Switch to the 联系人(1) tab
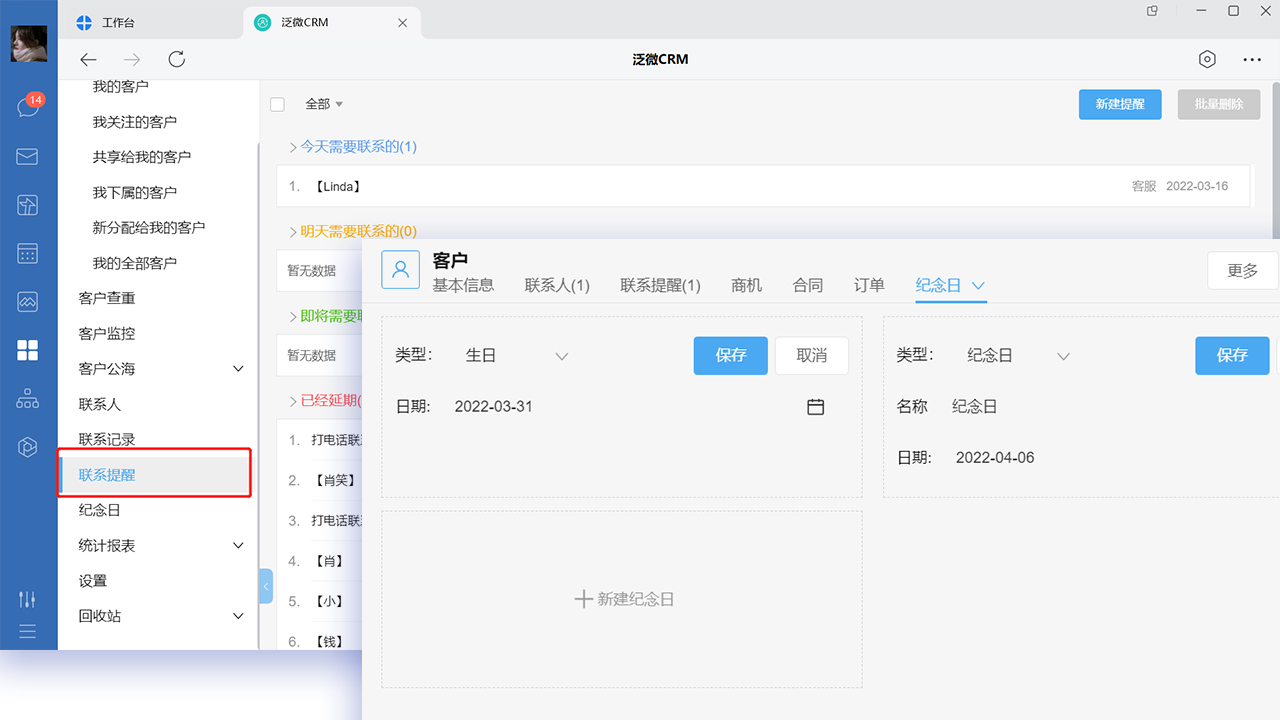This screenshot has height=720, width=1280. [x=557, y=285]
